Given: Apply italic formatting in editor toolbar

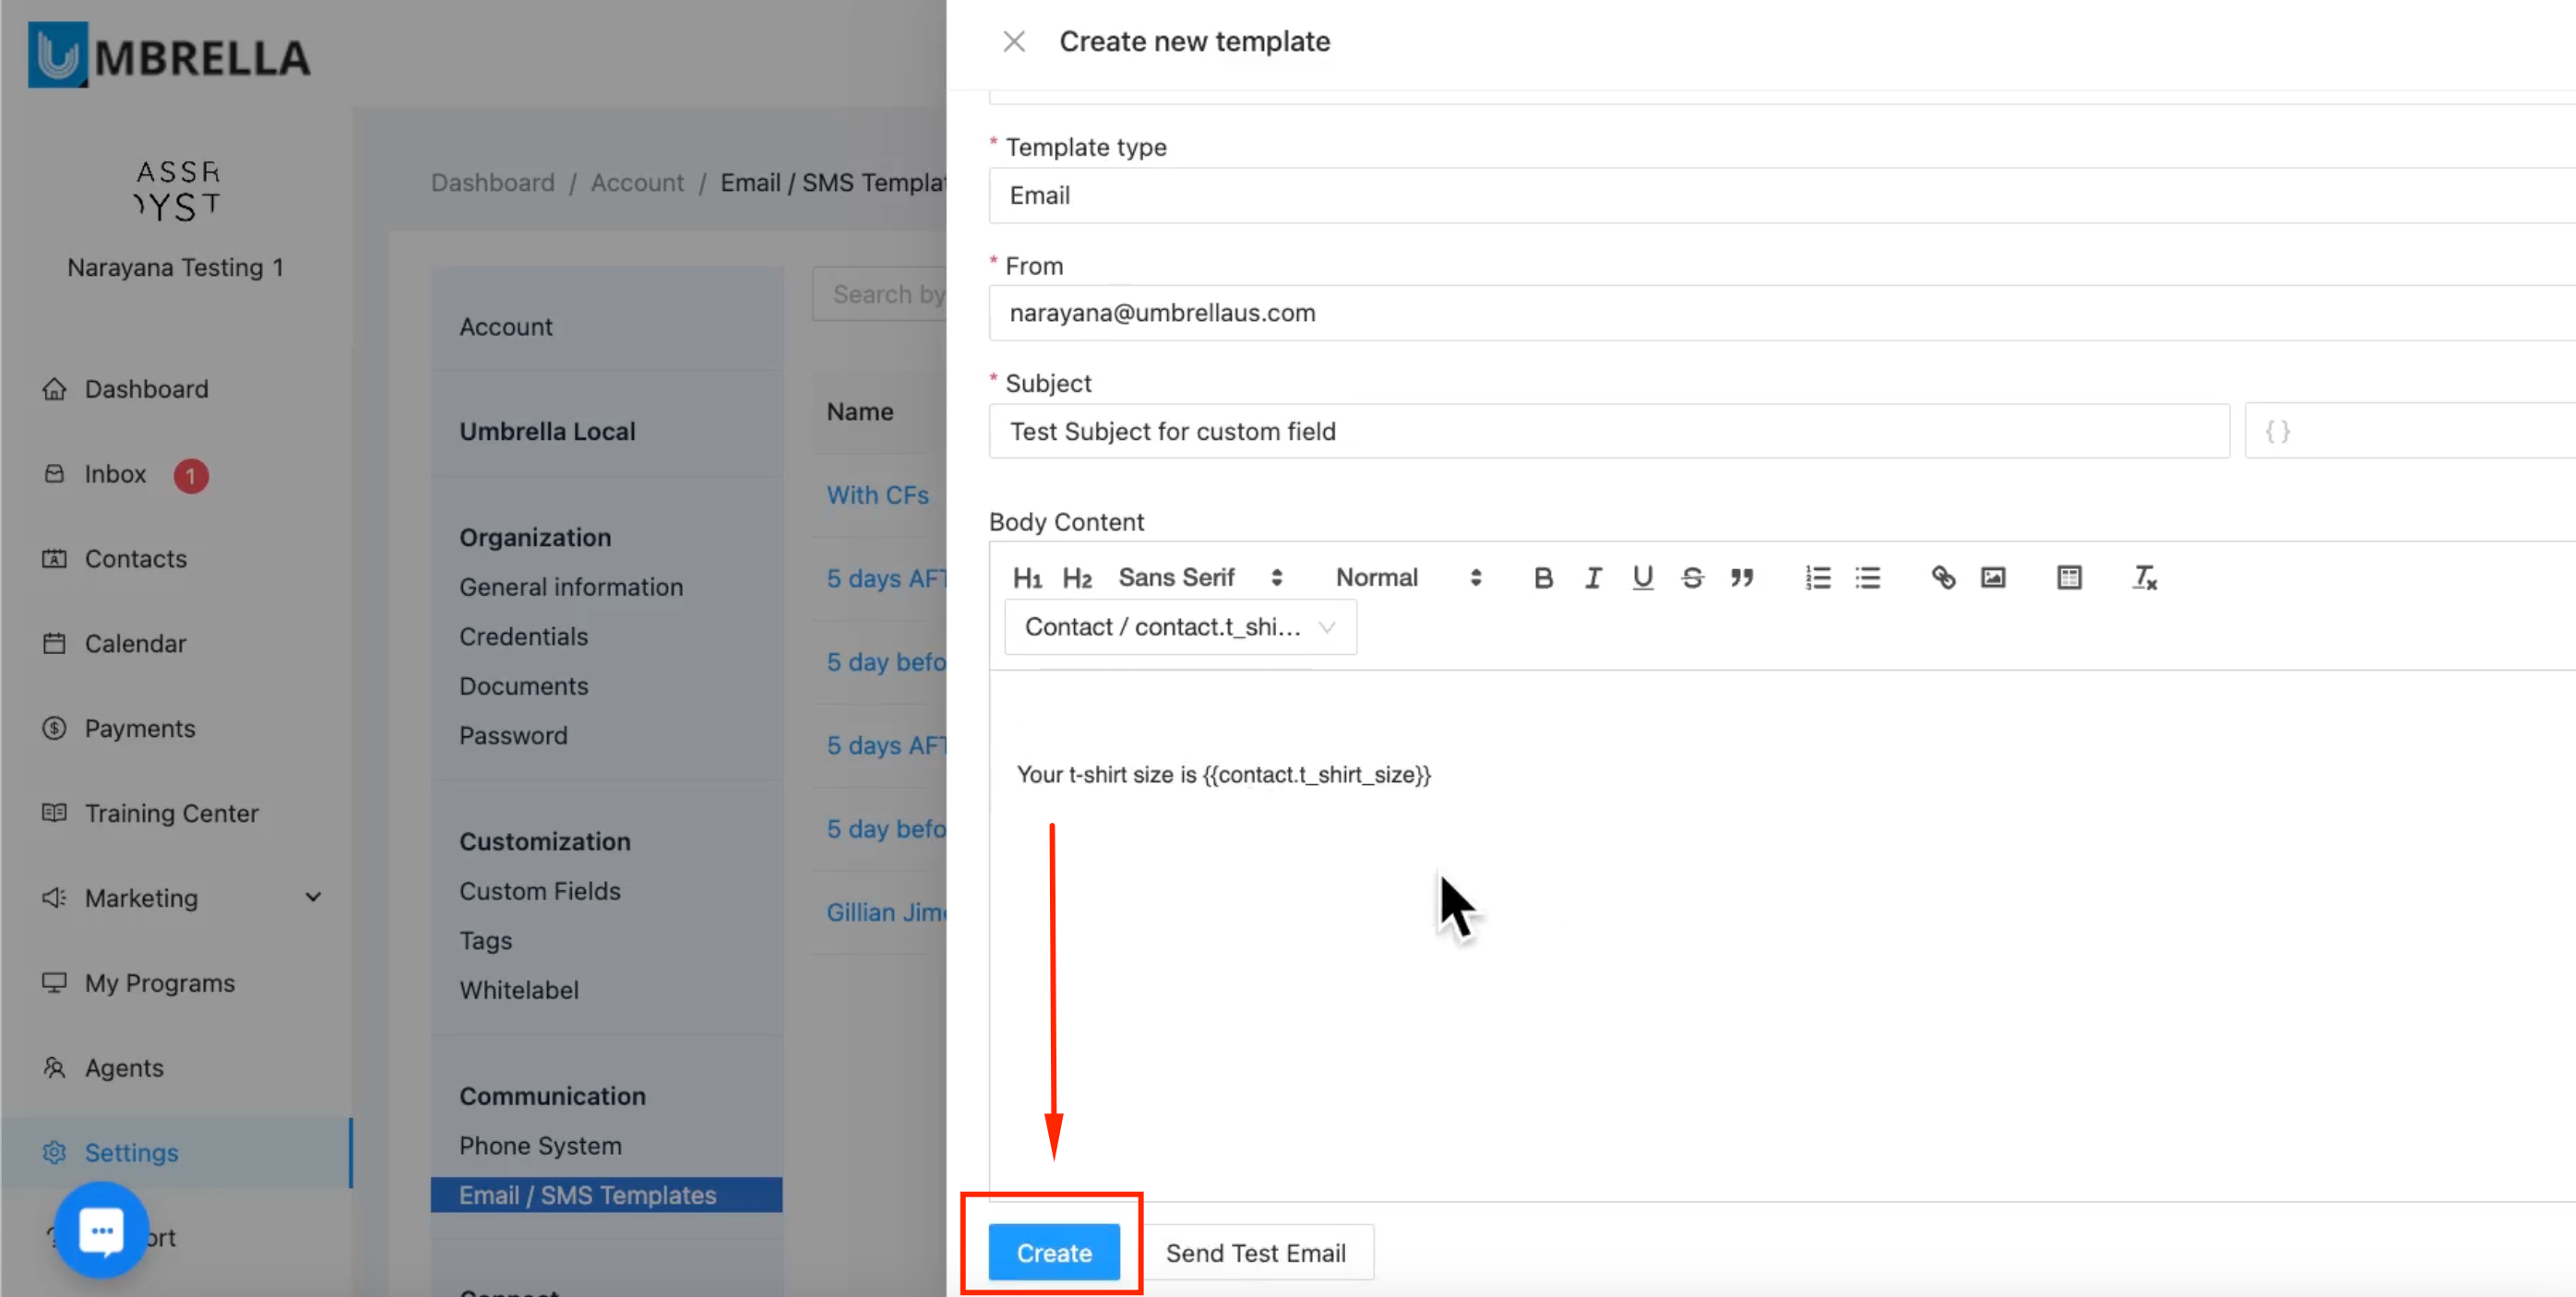Looking at the screenshot, I should point(1593,578).
